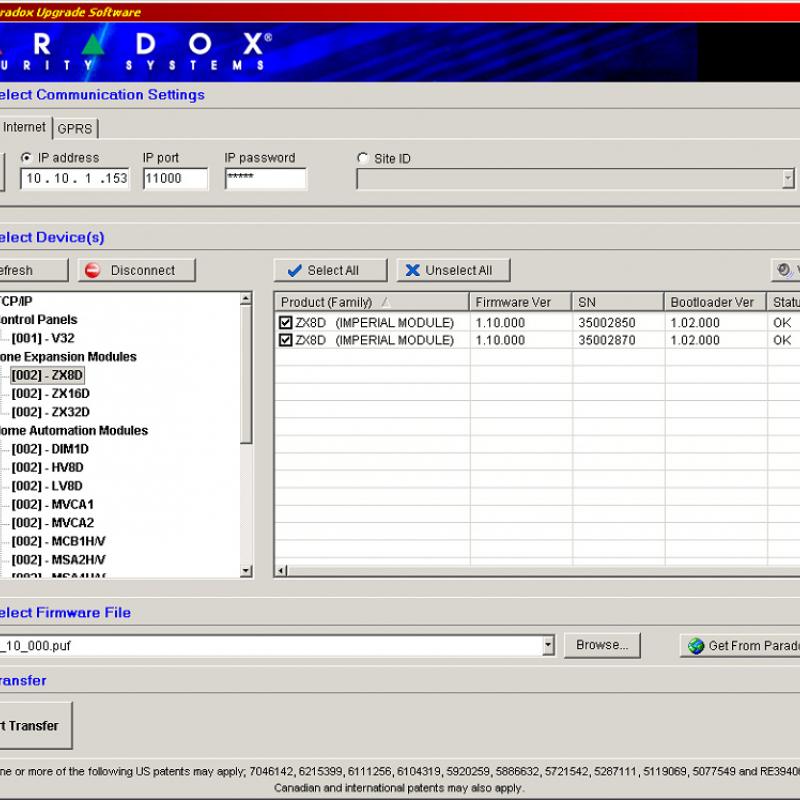Select the [002] - HV8D tree item
The height and width of the screenshot is (800, 800).
coord(47,467)
